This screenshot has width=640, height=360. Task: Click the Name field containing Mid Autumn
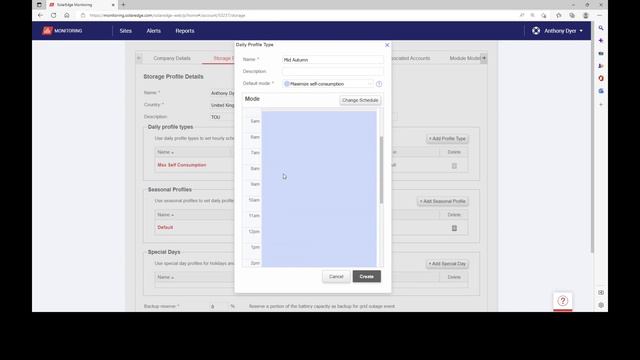pyautogui.click(x=333, y=60)
